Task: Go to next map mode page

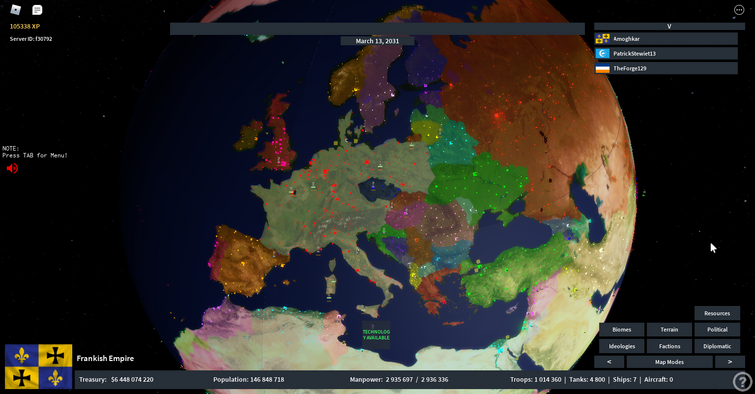Action: pyautogui.click(x=729, y=362)
